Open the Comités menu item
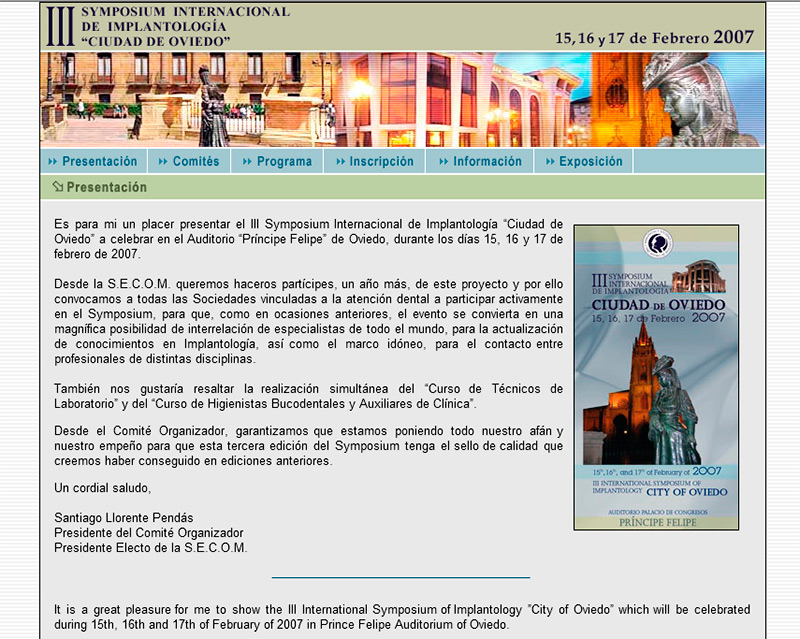The height and width of the screenshot is (639, 800). (189, 161)
